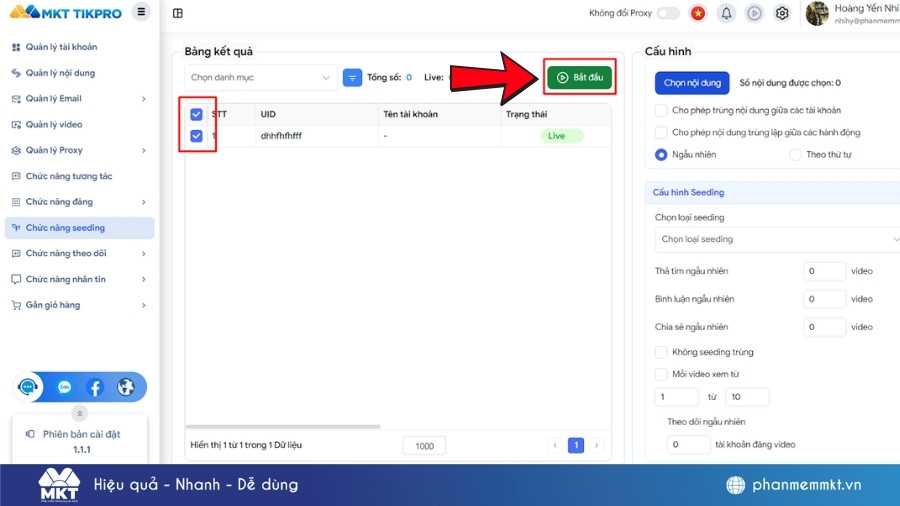Click the Vietnam flag language icon
Image resolution: width=900 pixels, height=506 pixels.
[698, 13]
